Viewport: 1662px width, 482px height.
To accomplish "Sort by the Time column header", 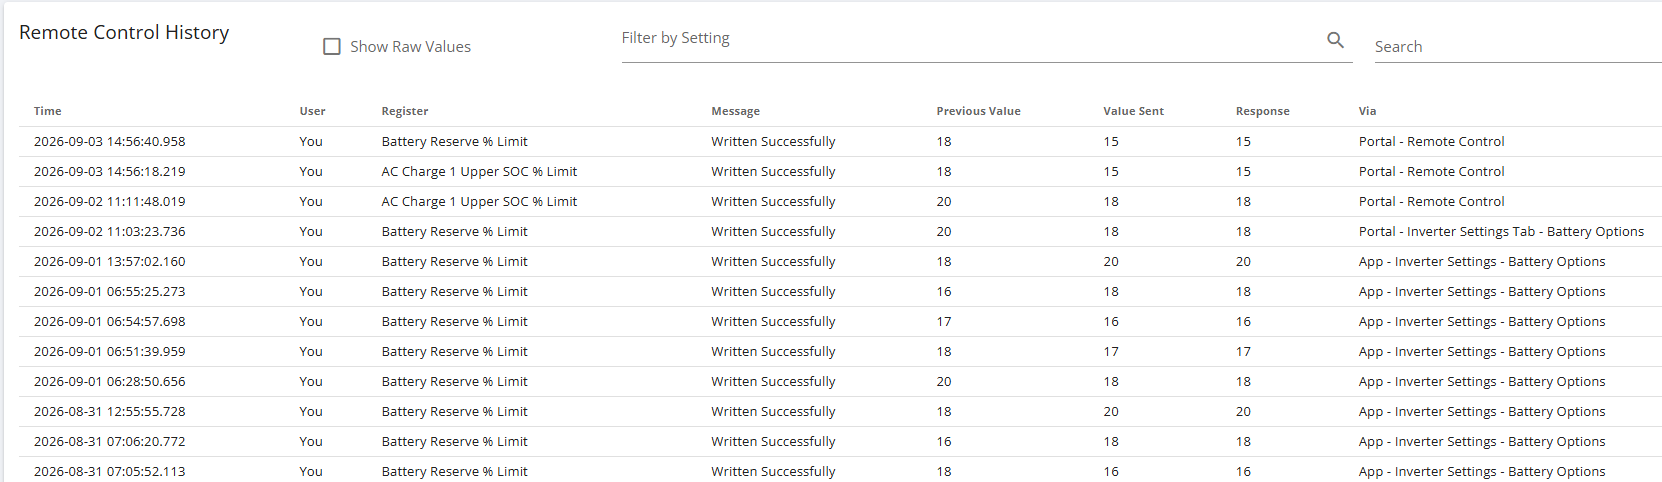I will (x=48, y=111).
